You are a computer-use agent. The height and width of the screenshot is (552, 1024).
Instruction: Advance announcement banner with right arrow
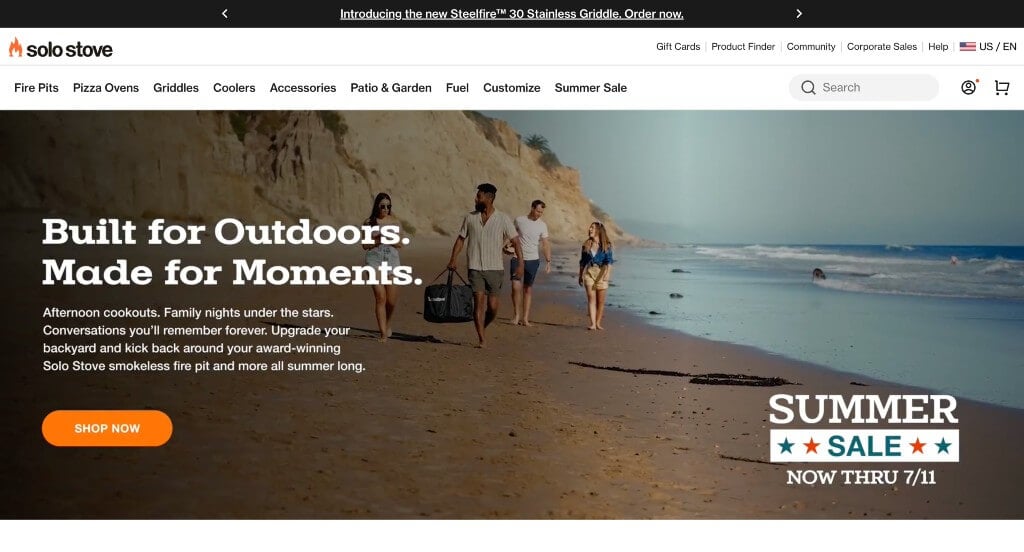pos(799,14)
